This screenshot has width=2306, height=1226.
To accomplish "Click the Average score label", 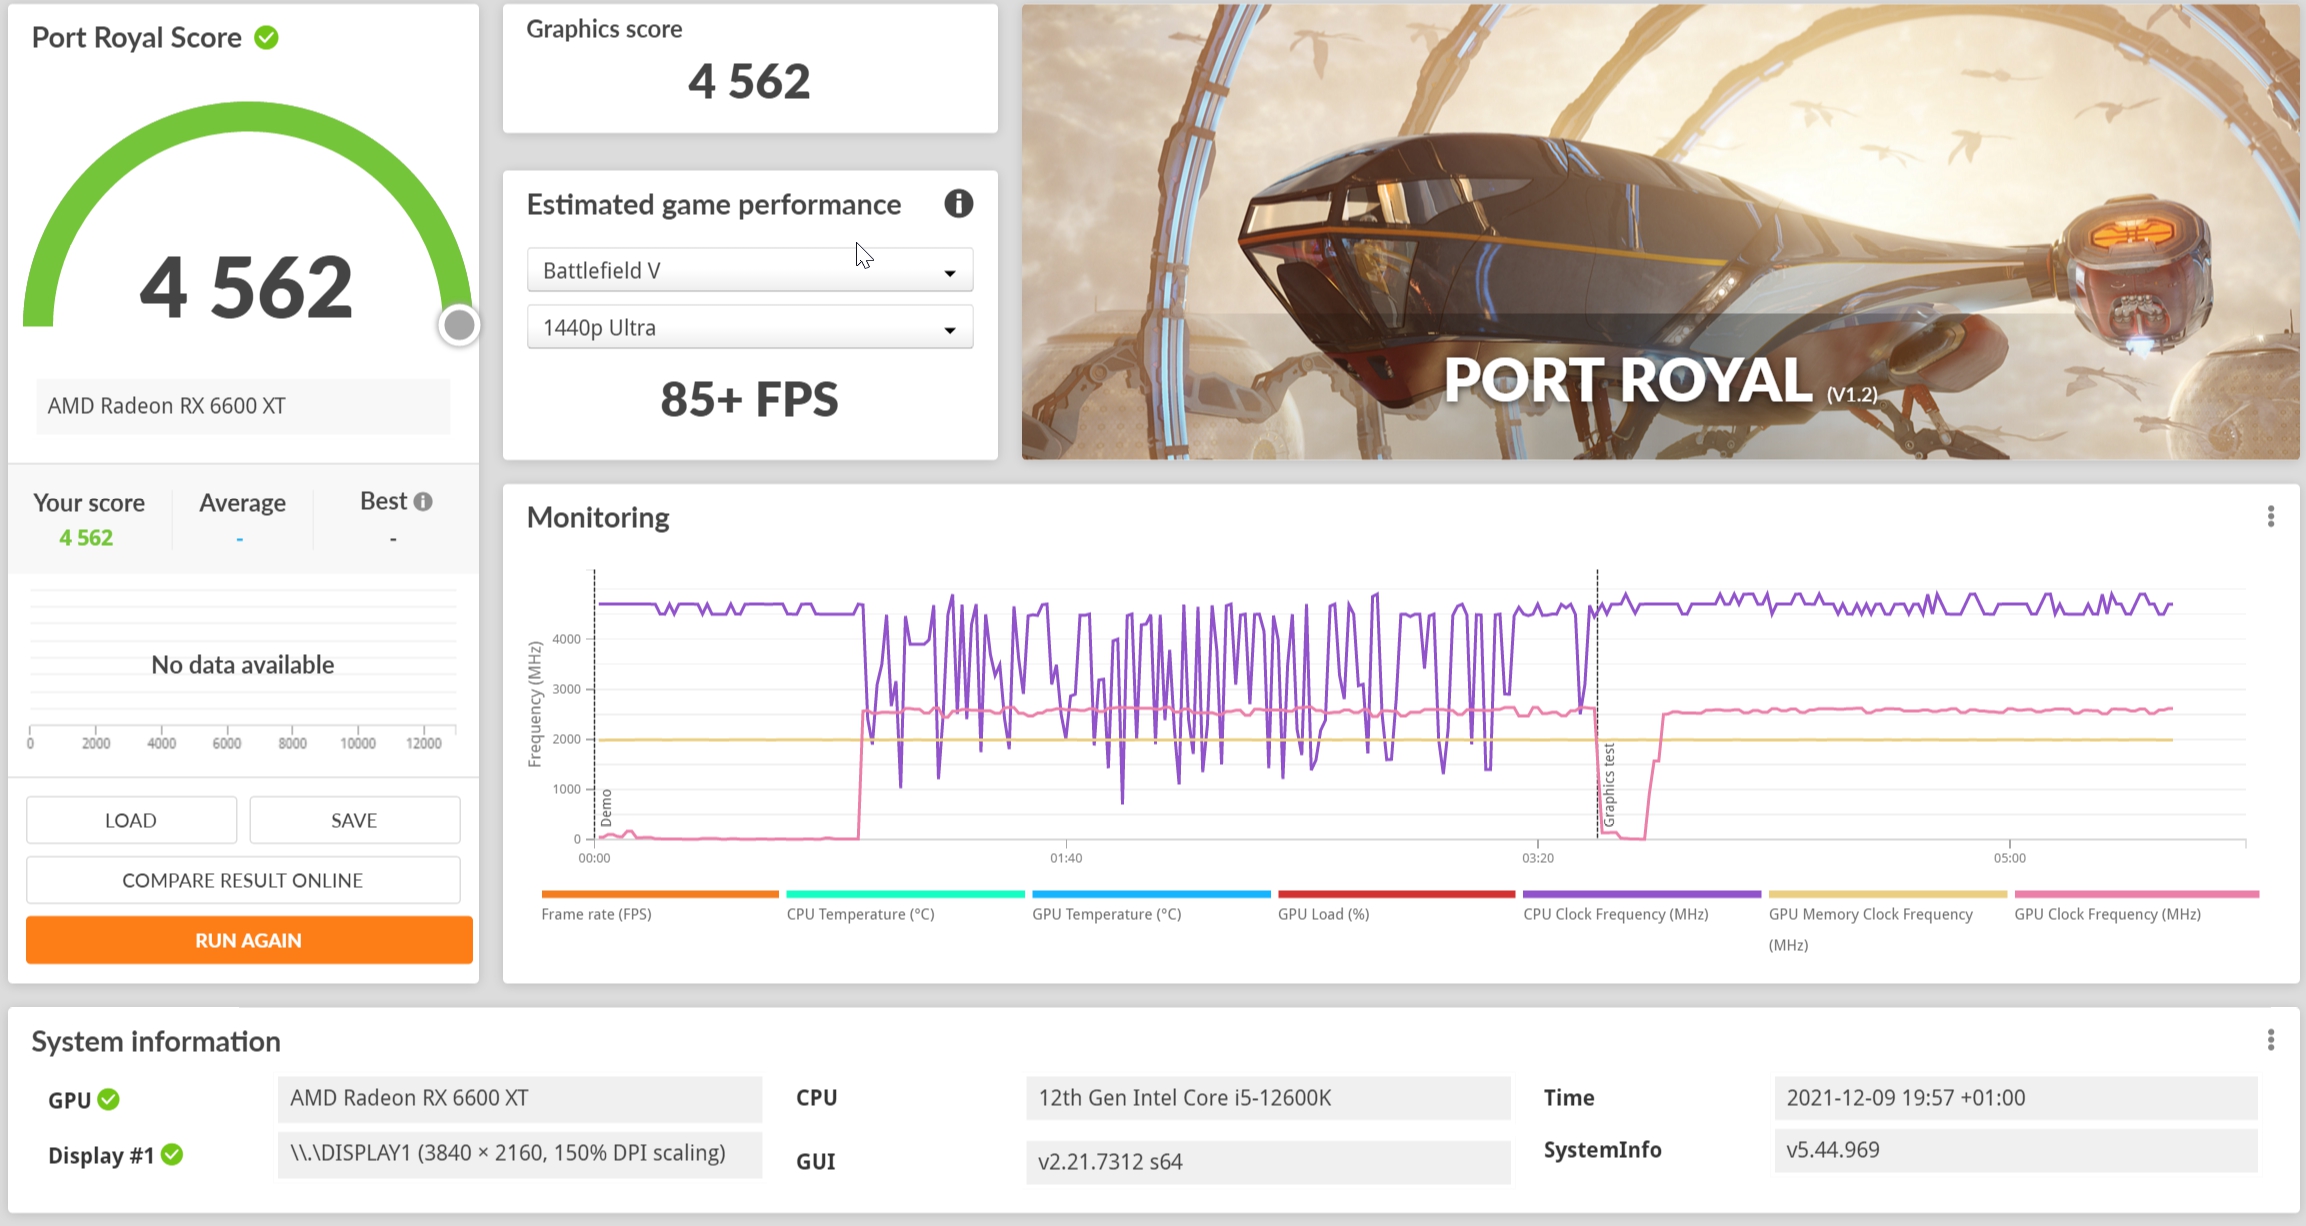I will [242, 503].
